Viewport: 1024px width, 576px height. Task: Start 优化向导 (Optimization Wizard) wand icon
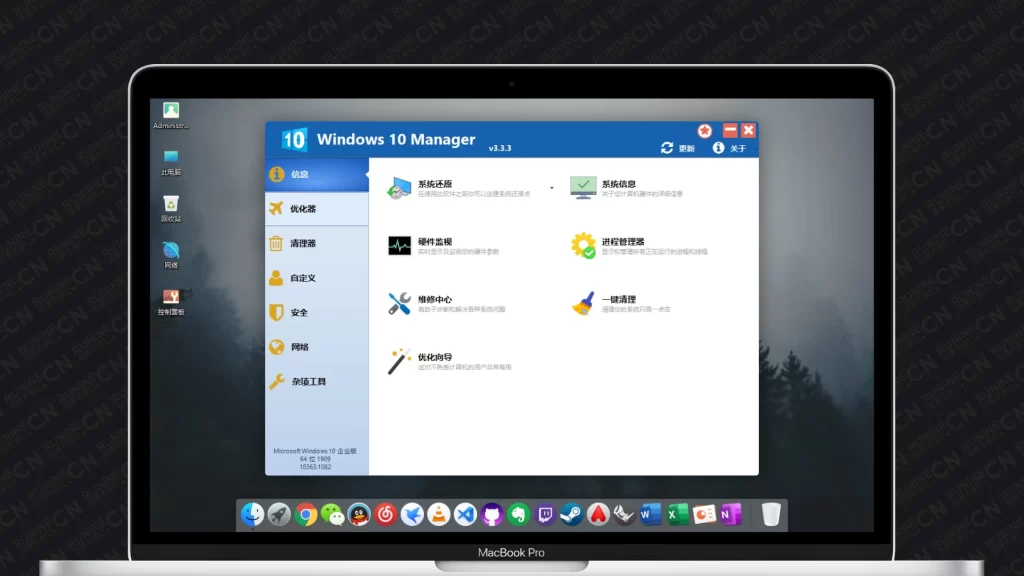400,361
